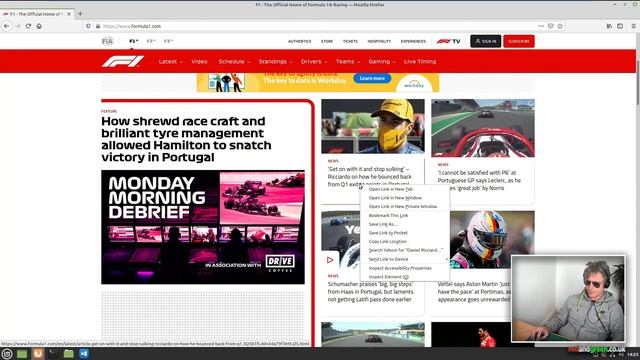Screen dimensions: 640x360
Task: Play the Schumacher article video icon
Action: 330,260
